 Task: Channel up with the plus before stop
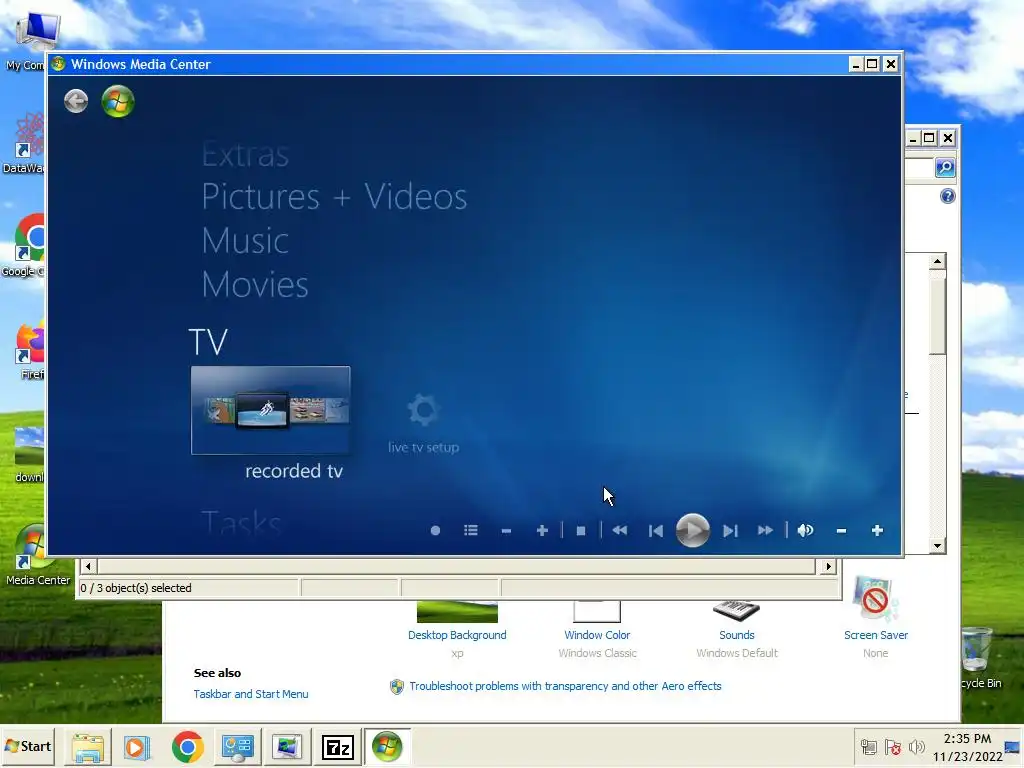point(542,531)
